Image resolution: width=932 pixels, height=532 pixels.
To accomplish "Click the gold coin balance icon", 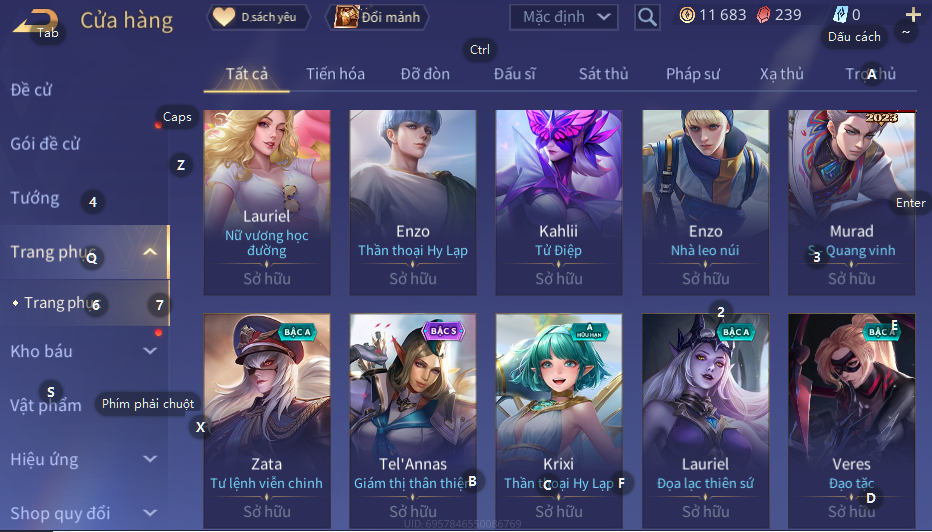I will (x=687, y=15).
